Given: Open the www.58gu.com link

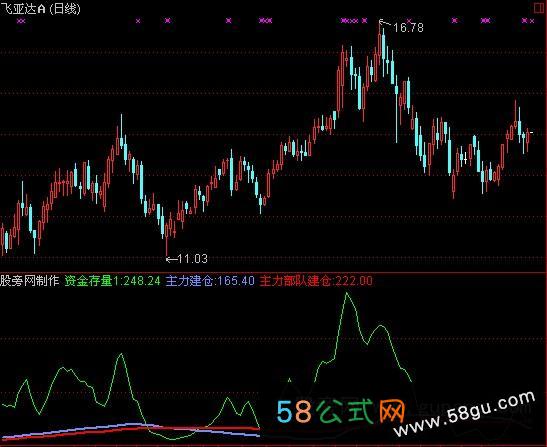Looking at the screenshot, I should (x=465, y=414).
